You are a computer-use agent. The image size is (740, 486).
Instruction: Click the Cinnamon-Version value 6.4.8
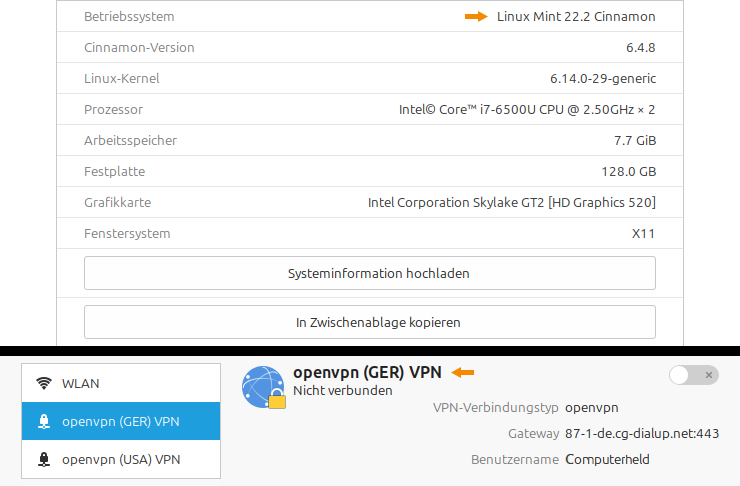pos(640,47)
